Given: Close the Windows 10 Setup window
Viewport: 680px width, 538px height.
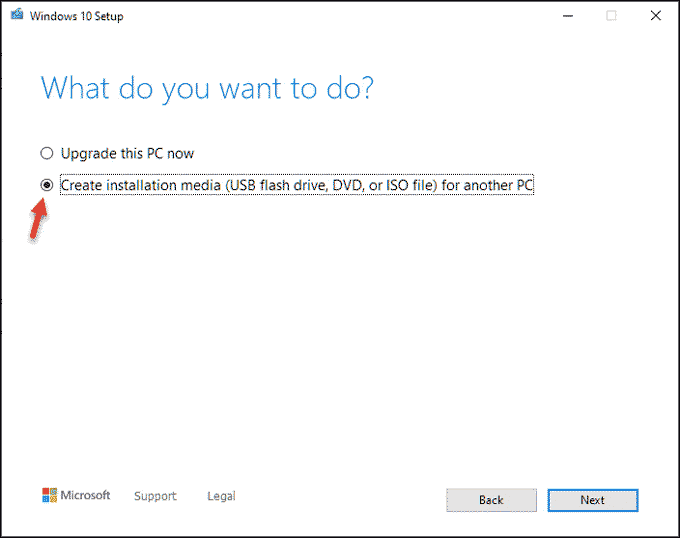Looking at the screenshot, I should tap(656, 16).
